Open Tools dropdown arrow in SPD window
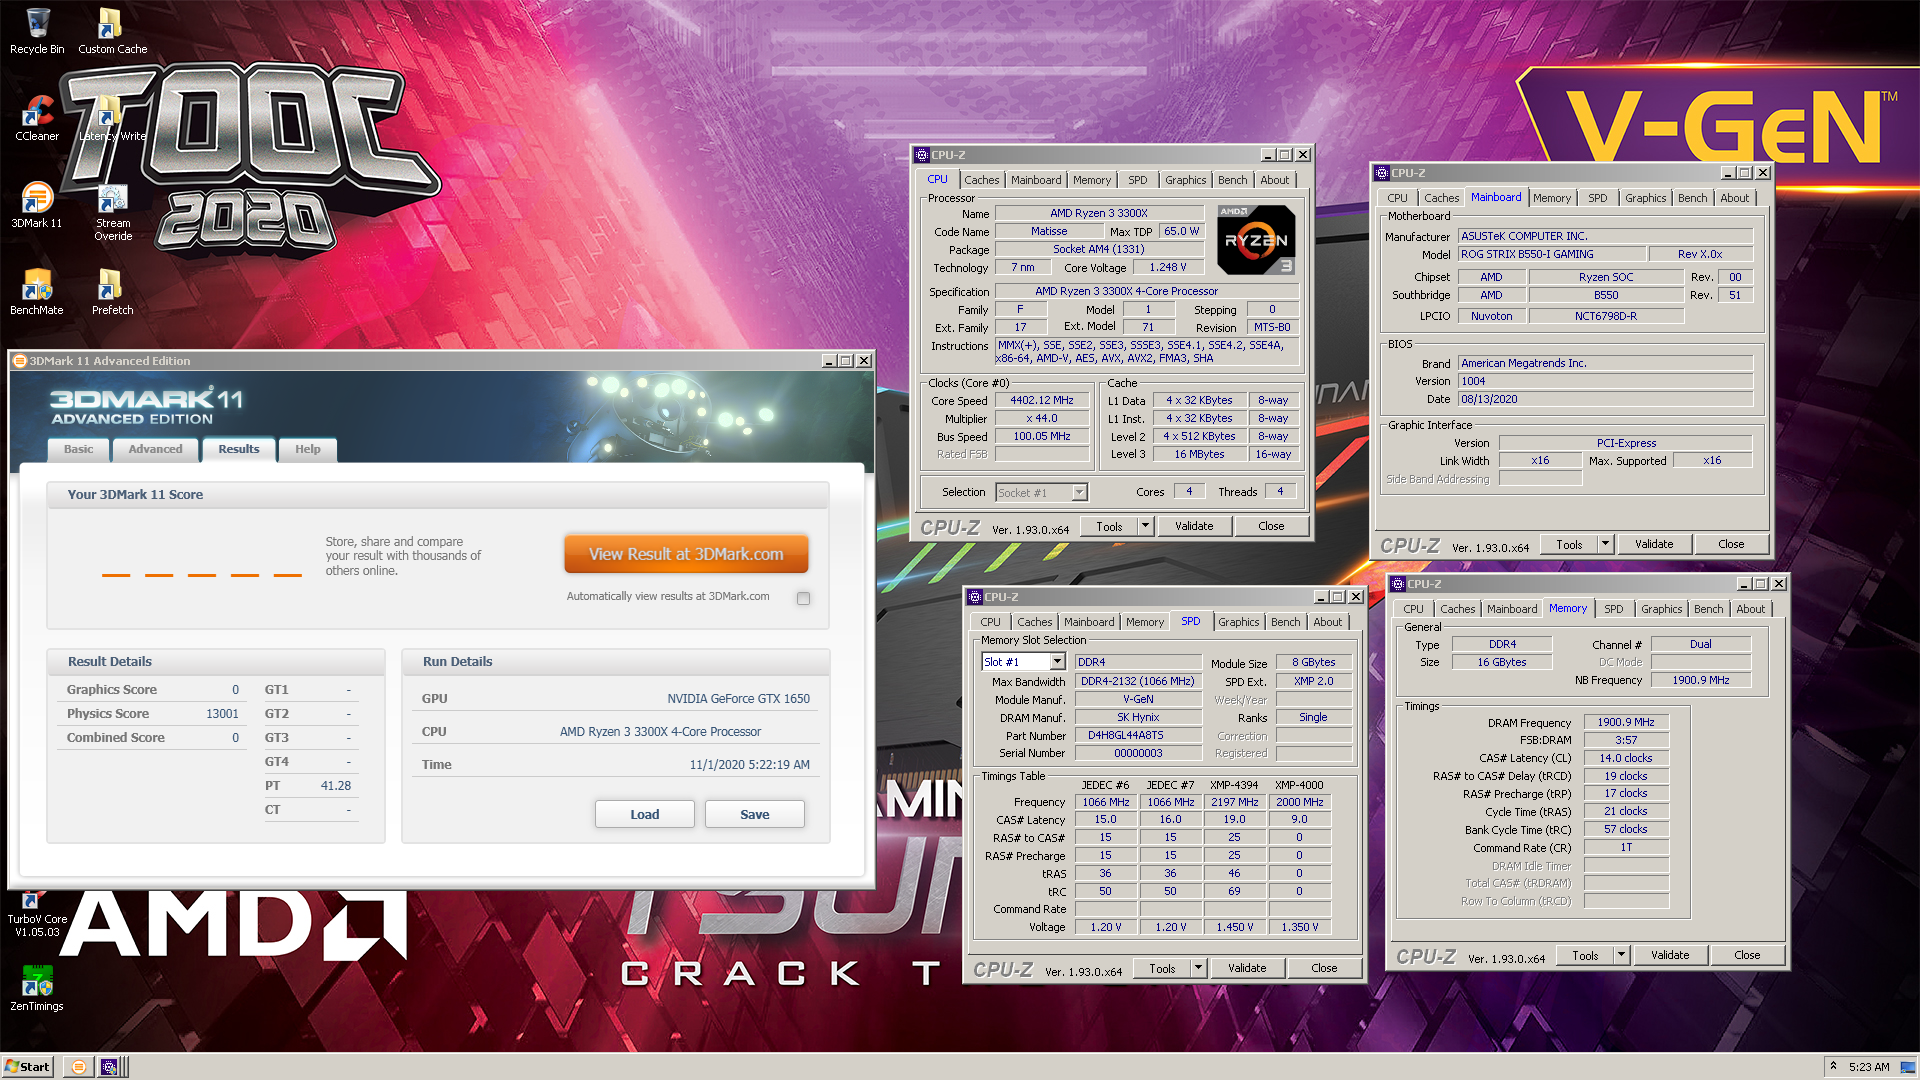 [1199, 968]
